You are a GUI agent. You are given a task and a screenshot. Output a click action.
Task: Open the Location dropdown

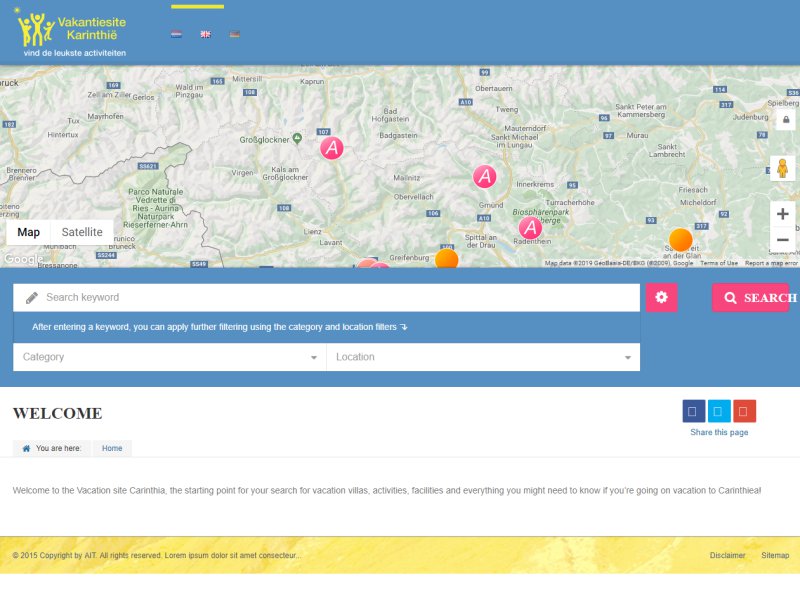click(483, 357)
